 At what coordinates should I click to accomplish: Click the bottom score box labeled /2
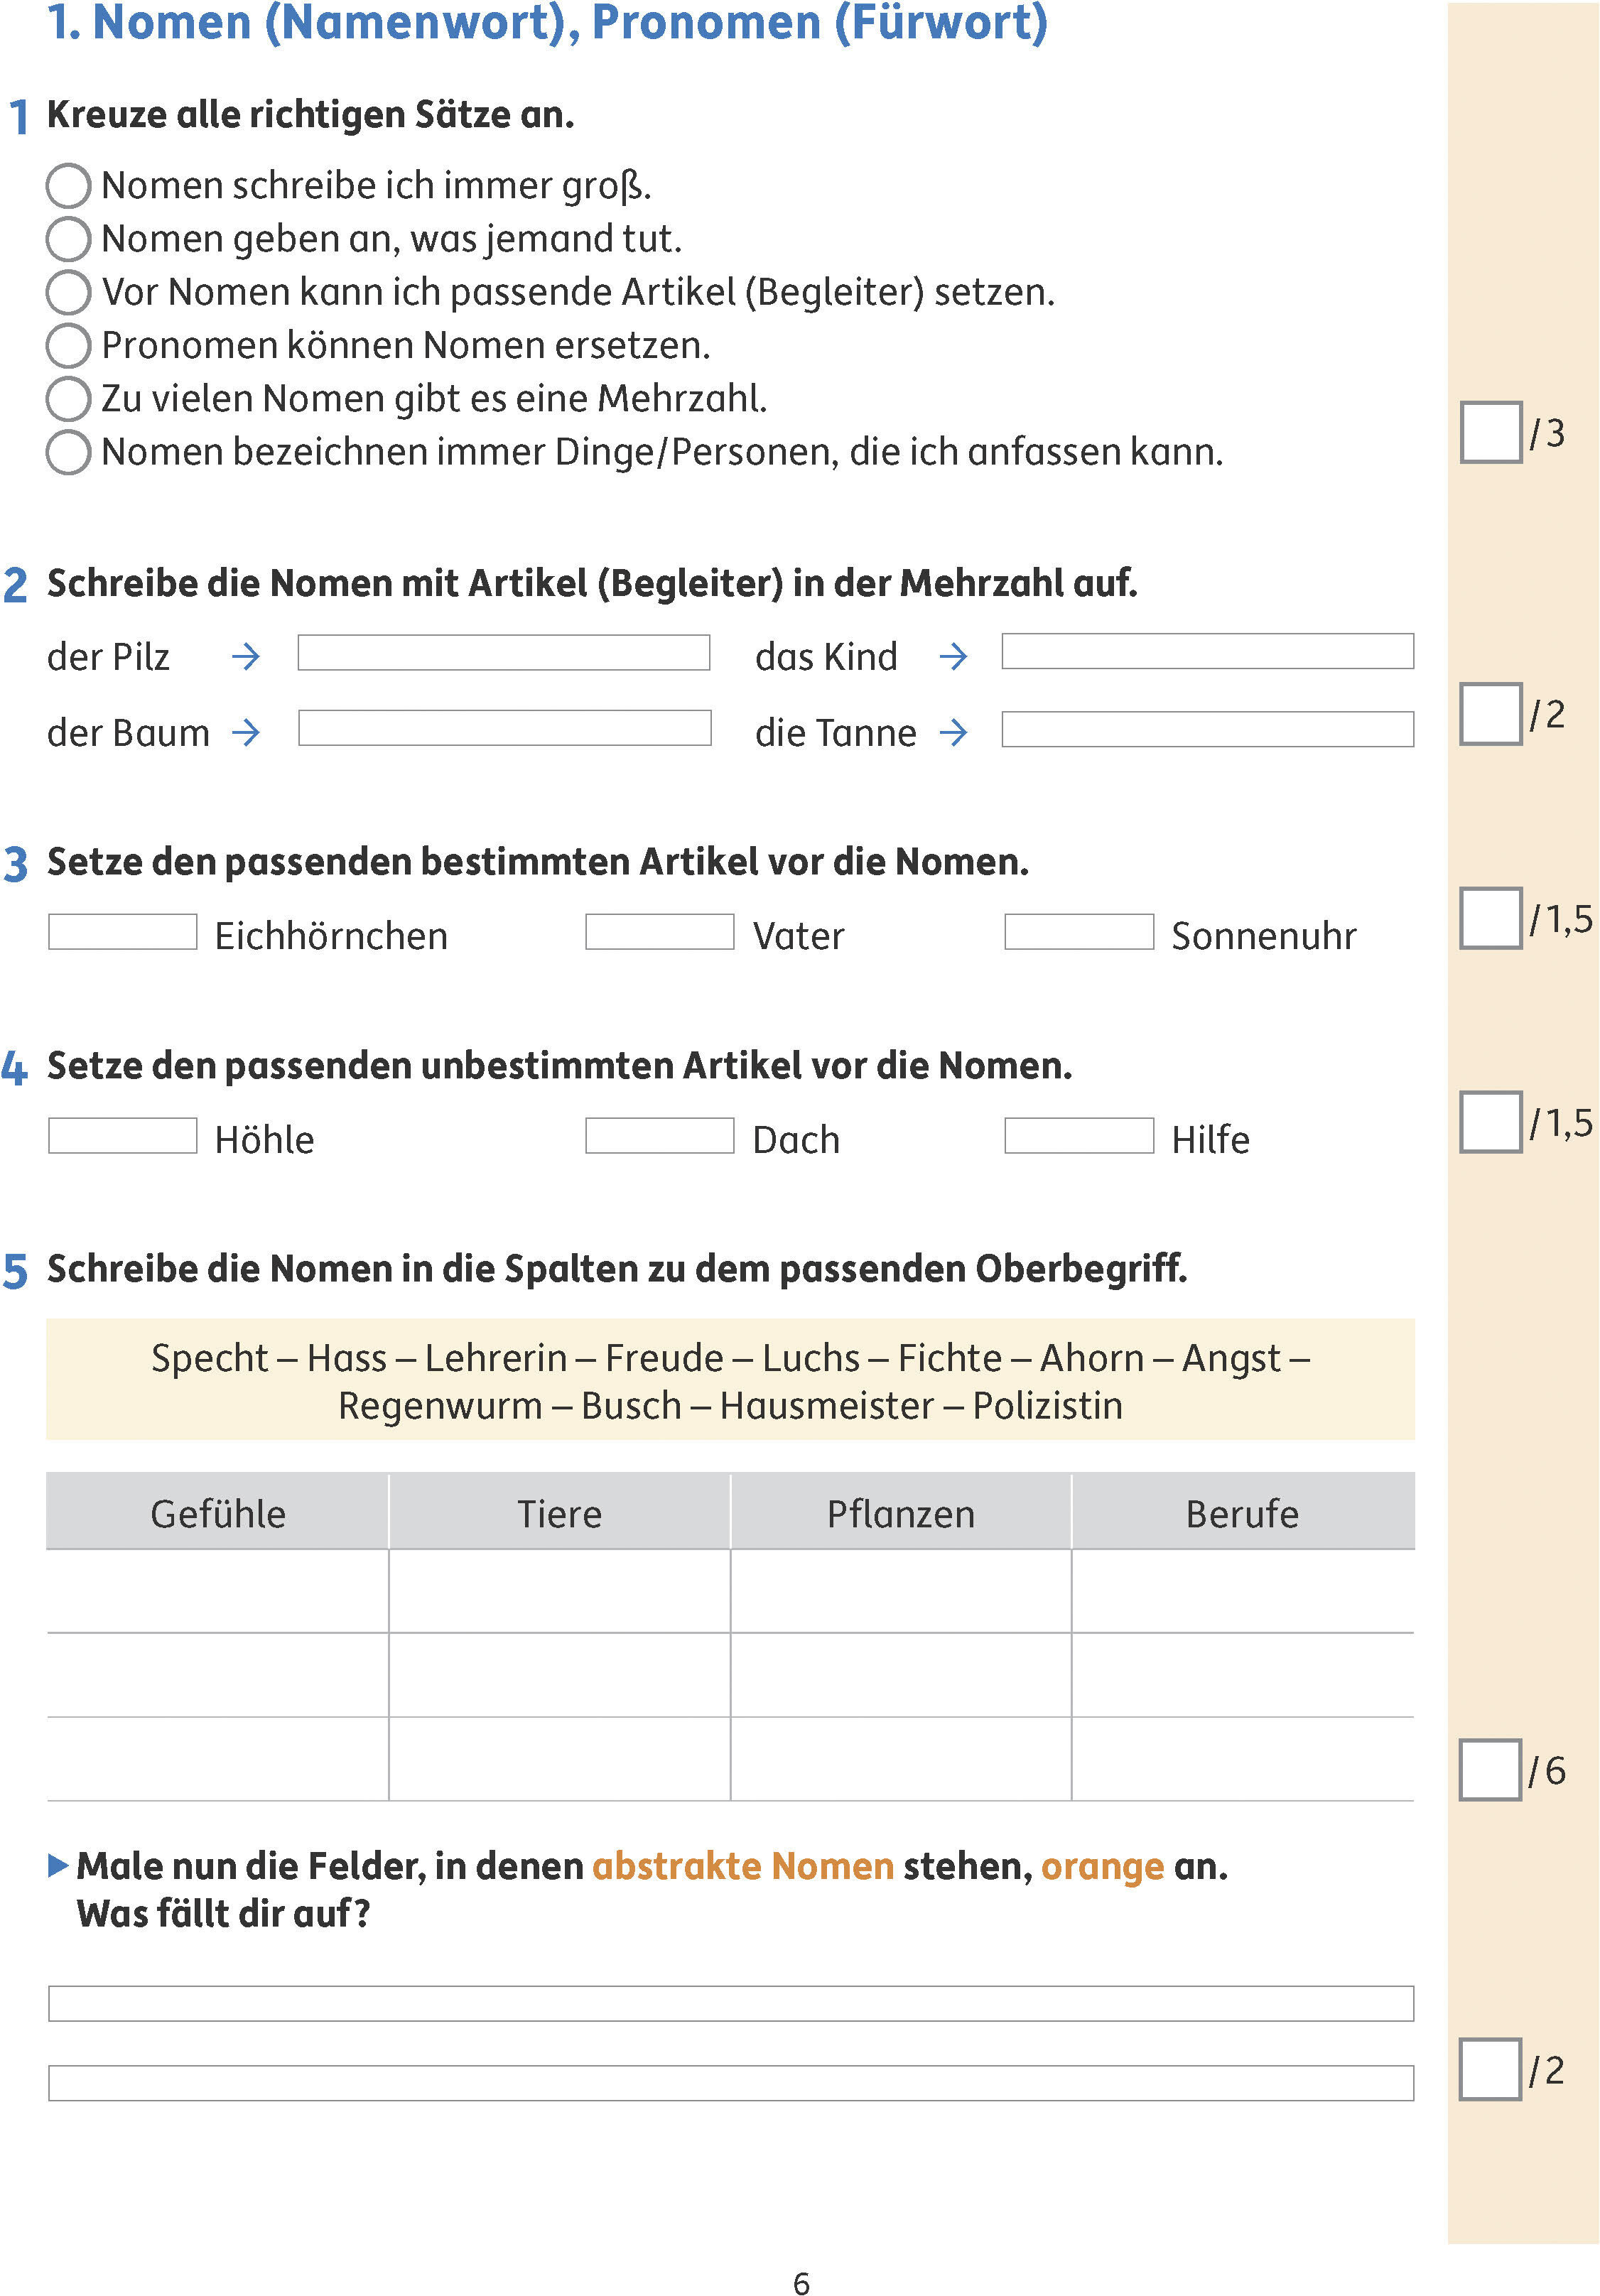click(x=1490, y=2069)
